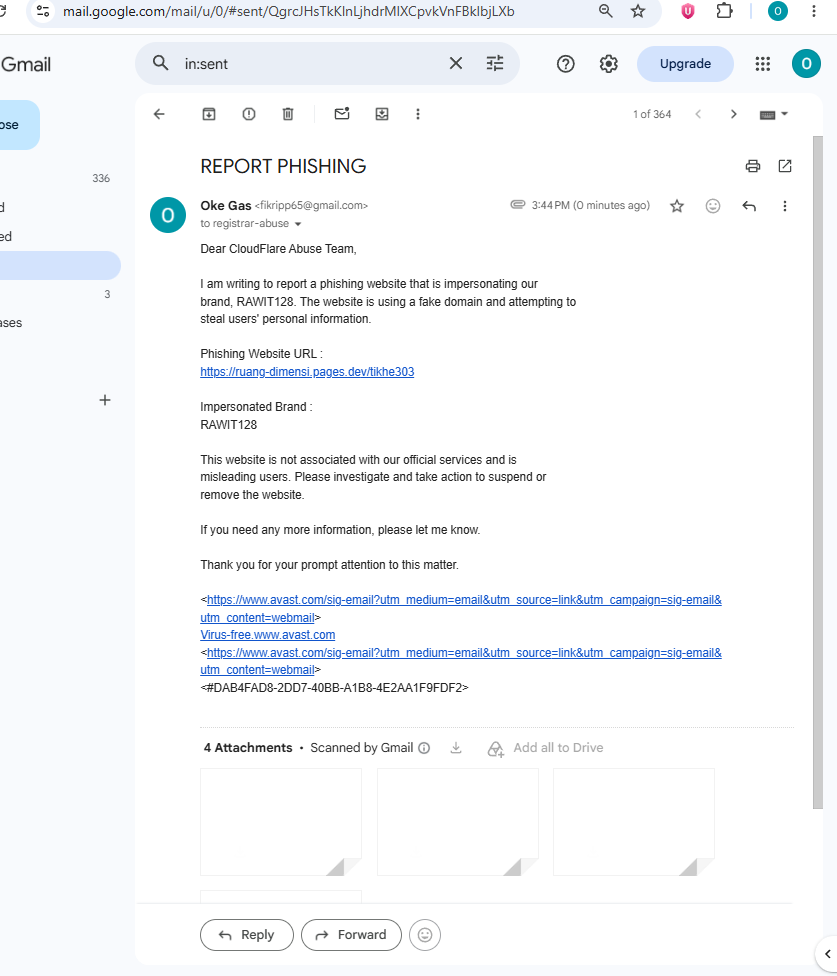The width and height of the screenshot is (837, 976).
Task: Open the message's three-dot More menu
Action: pyautogui.click(x=785, y=206)
